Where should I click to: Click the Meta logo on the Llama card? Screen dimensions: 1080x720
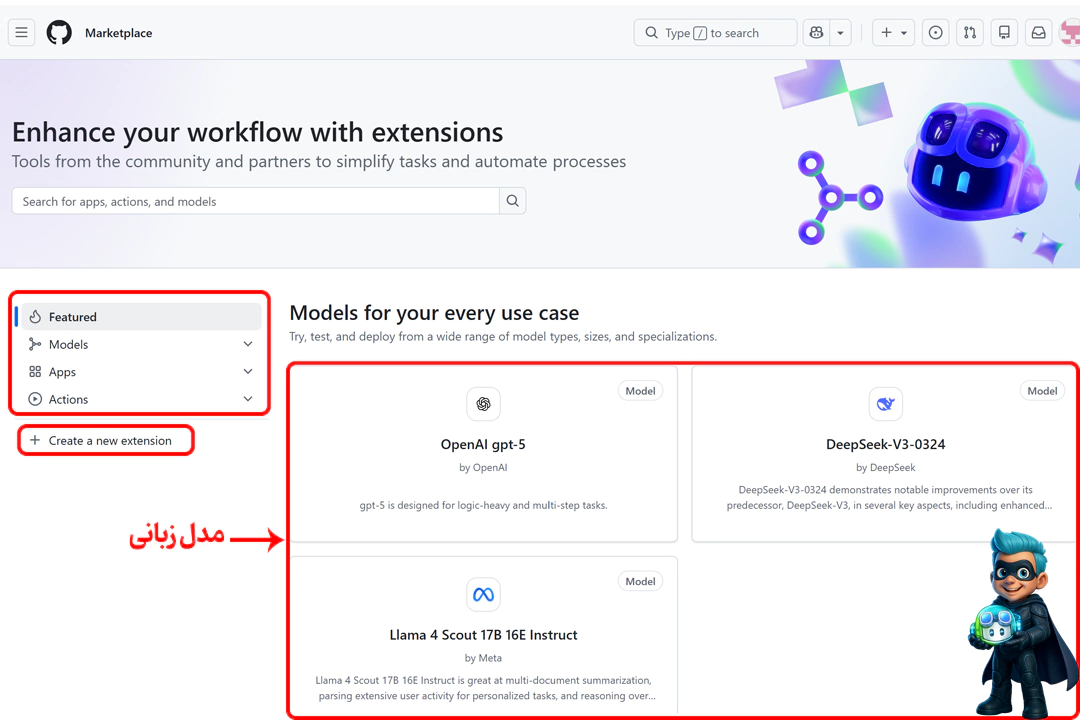pos(483,594)
